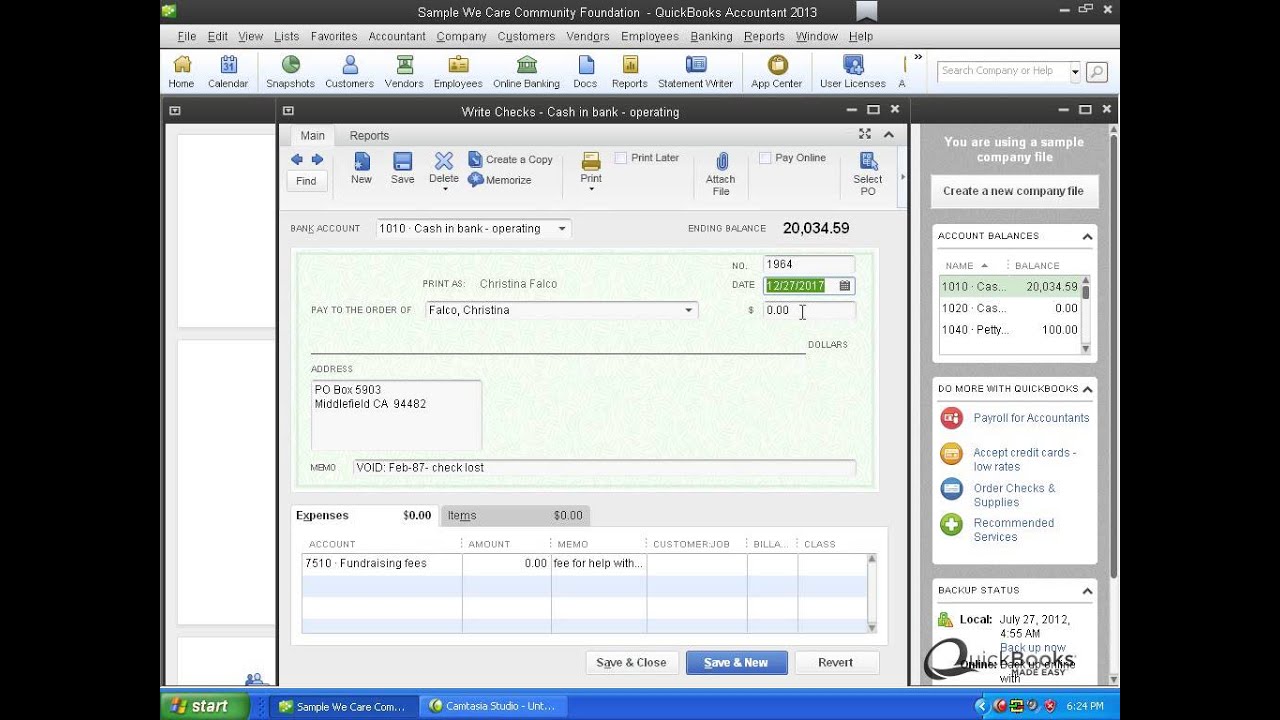The height and width of the screenshot is (720, 1280).
Task: Collapse Do More With QuickBooks panel
Action: click(1087, 389)
